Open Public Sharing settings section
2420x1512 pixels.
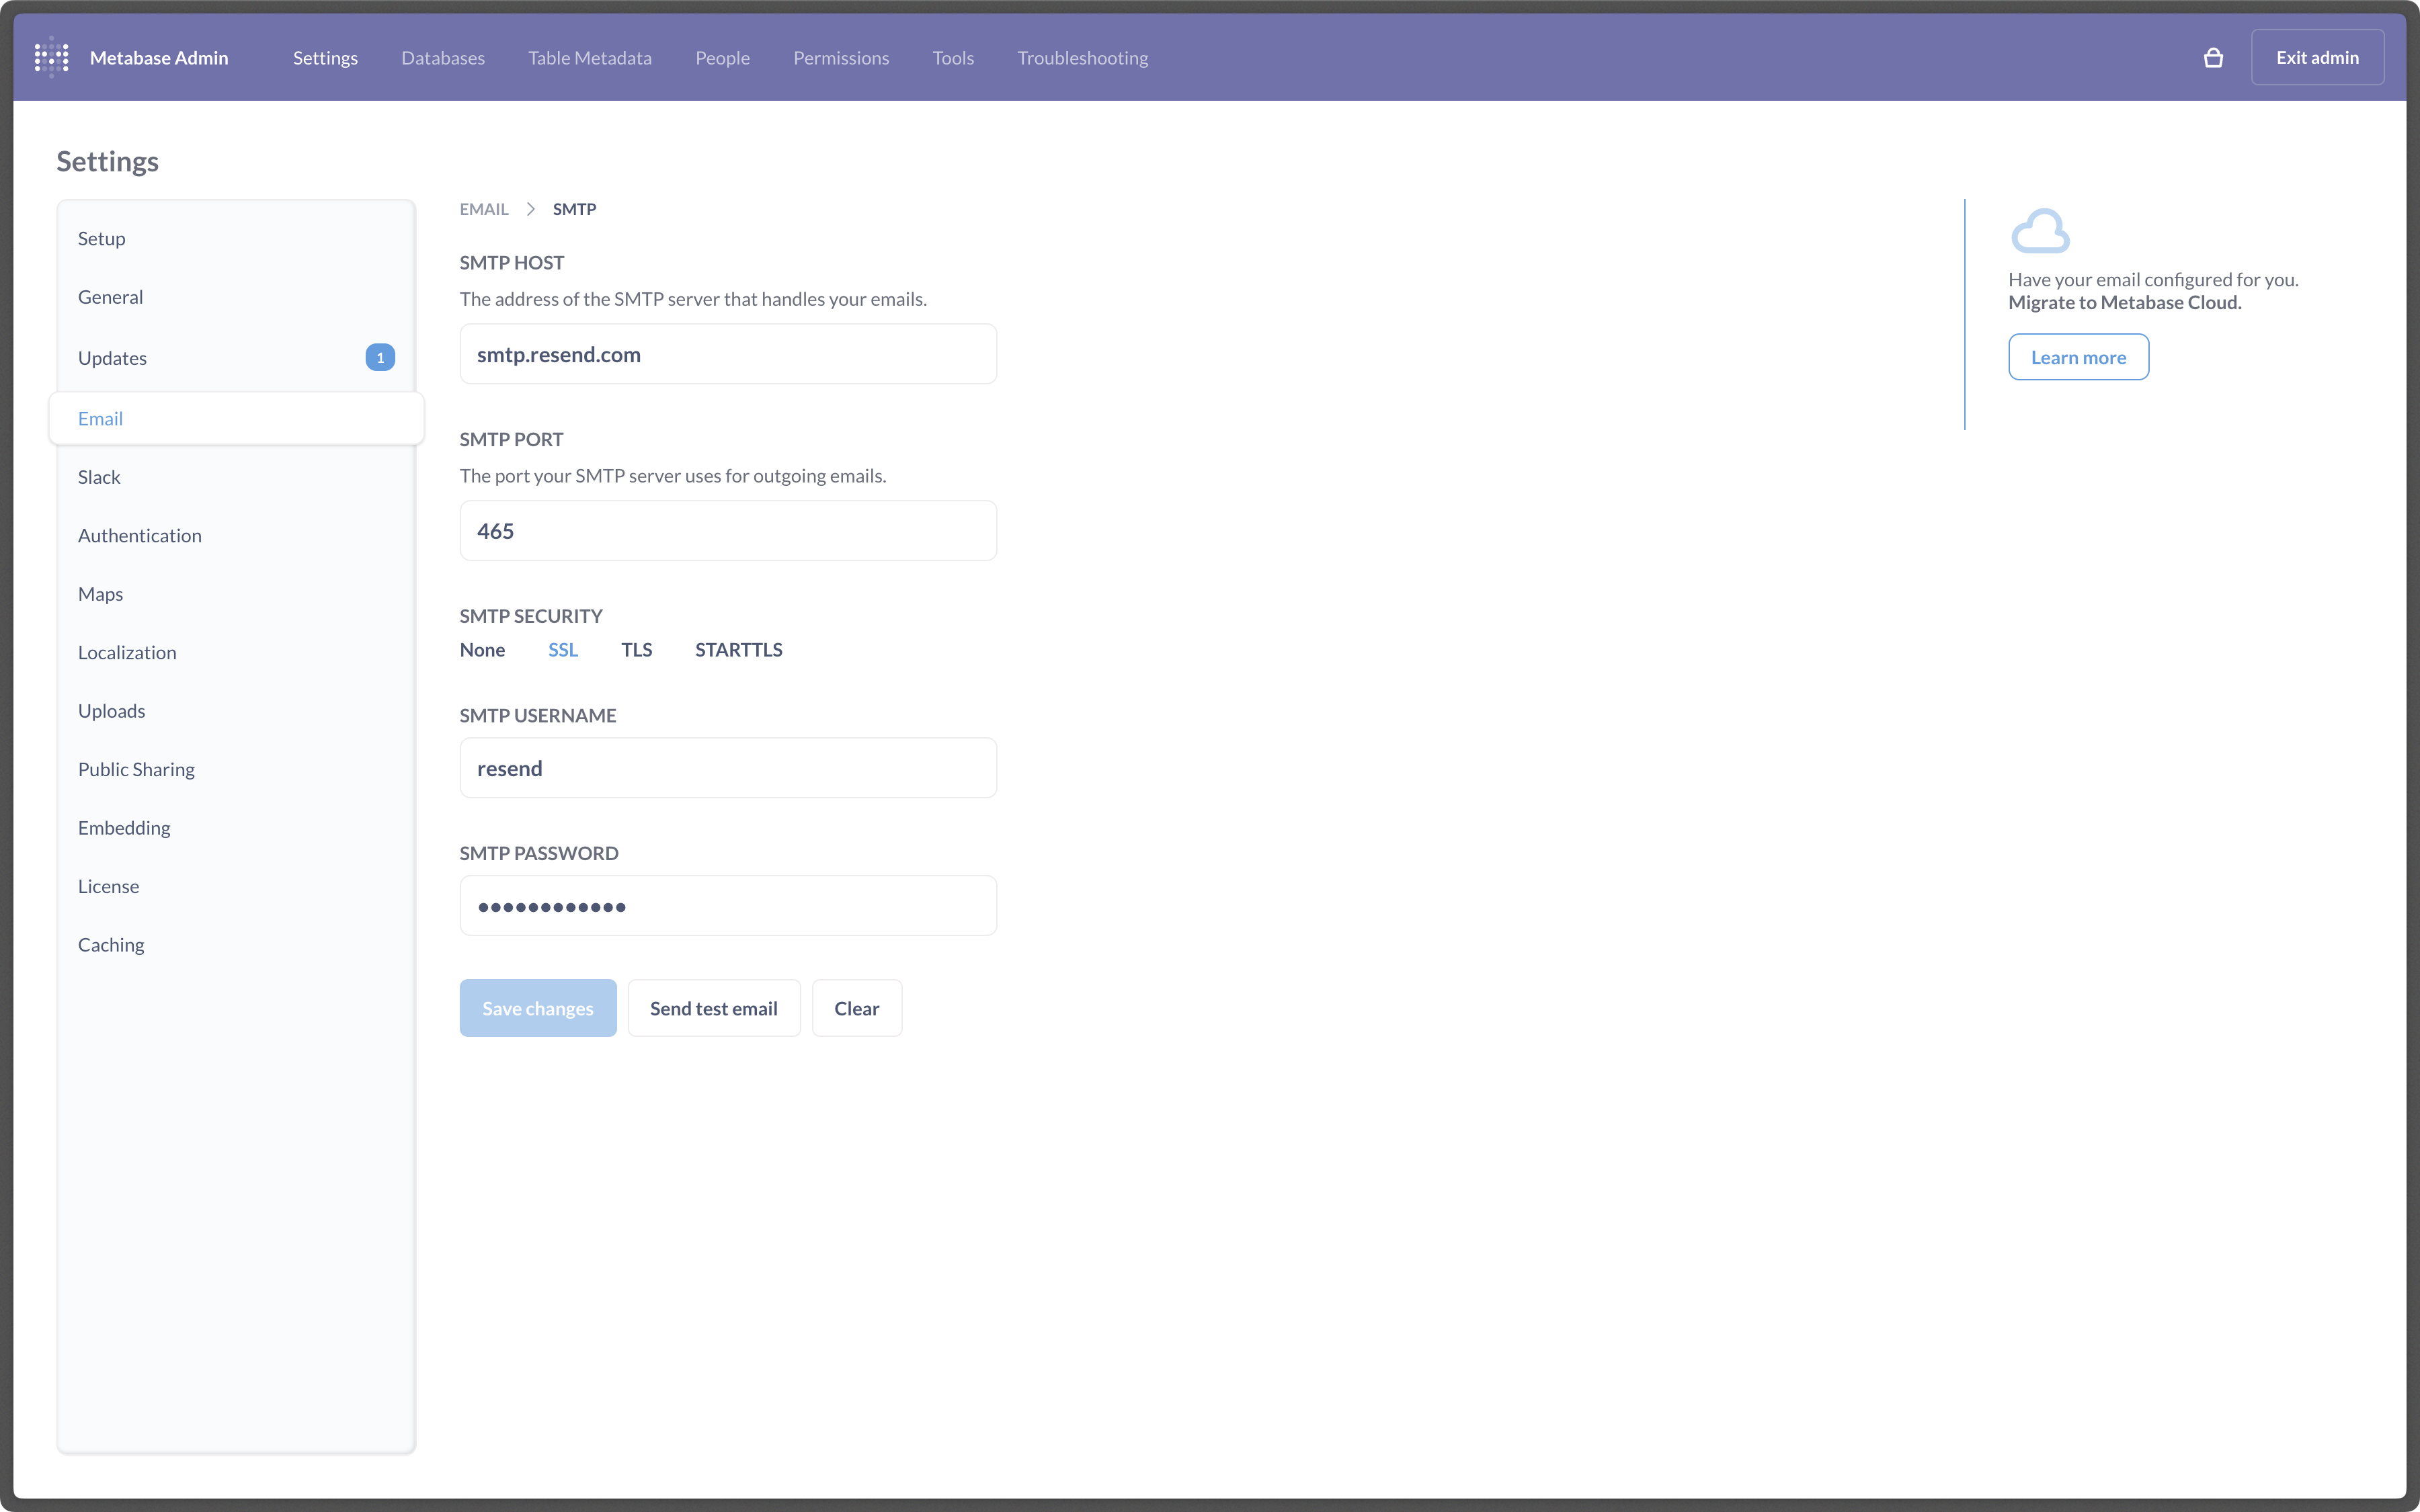236,770
